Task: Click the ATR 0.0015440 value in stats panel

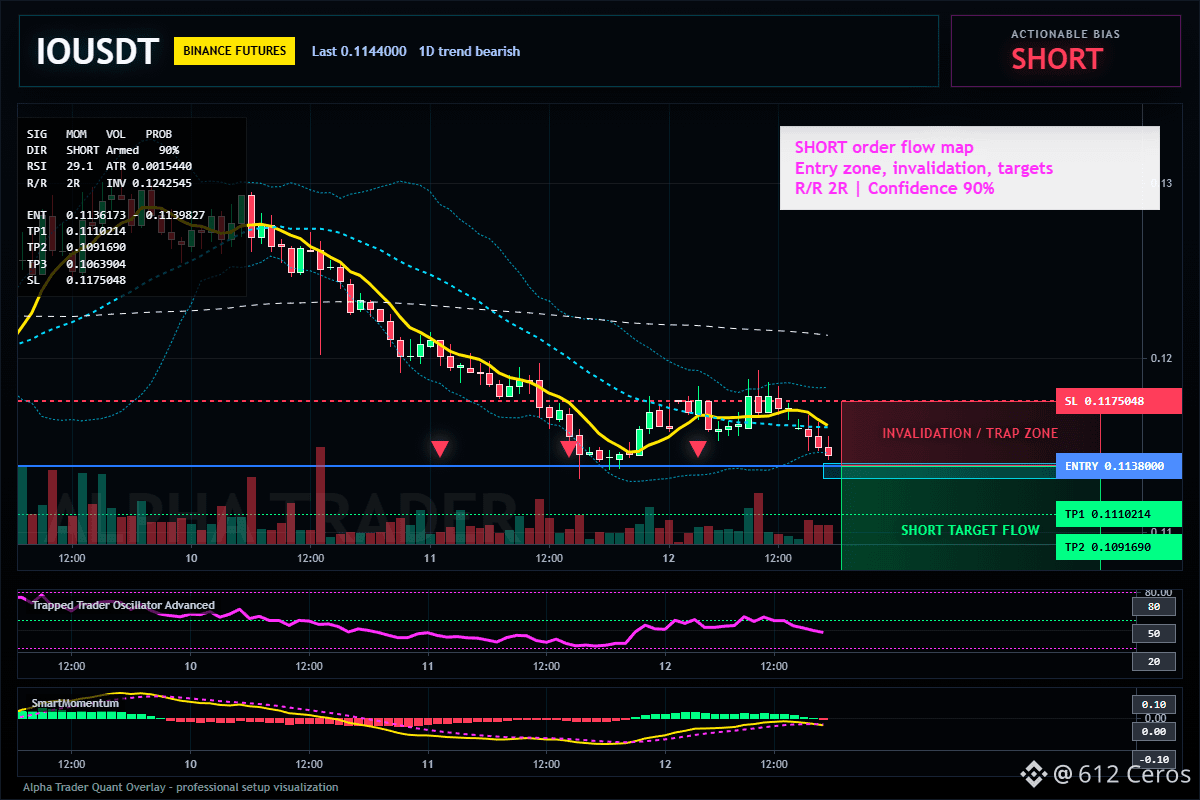Action: click(148, 166)
